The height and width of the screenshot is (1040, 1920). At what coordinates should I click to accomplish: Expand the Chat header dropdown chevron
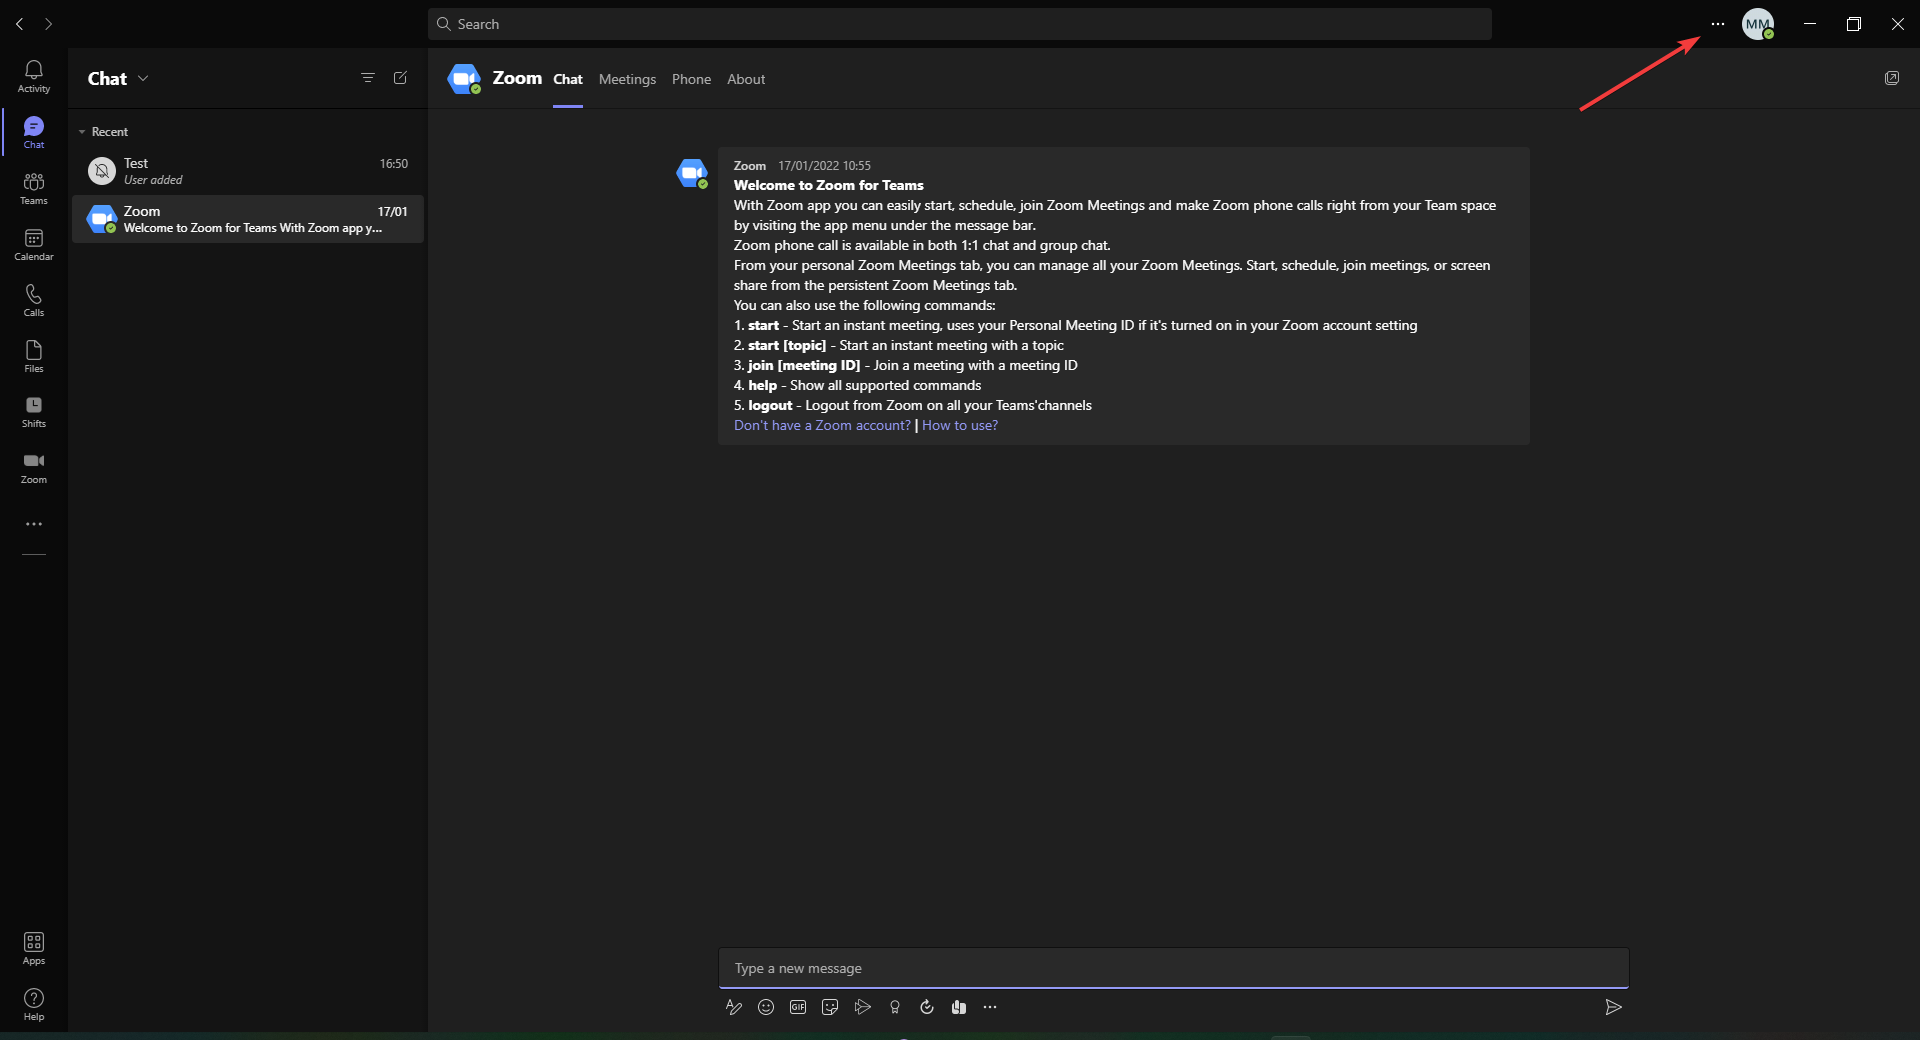[143, 78]
